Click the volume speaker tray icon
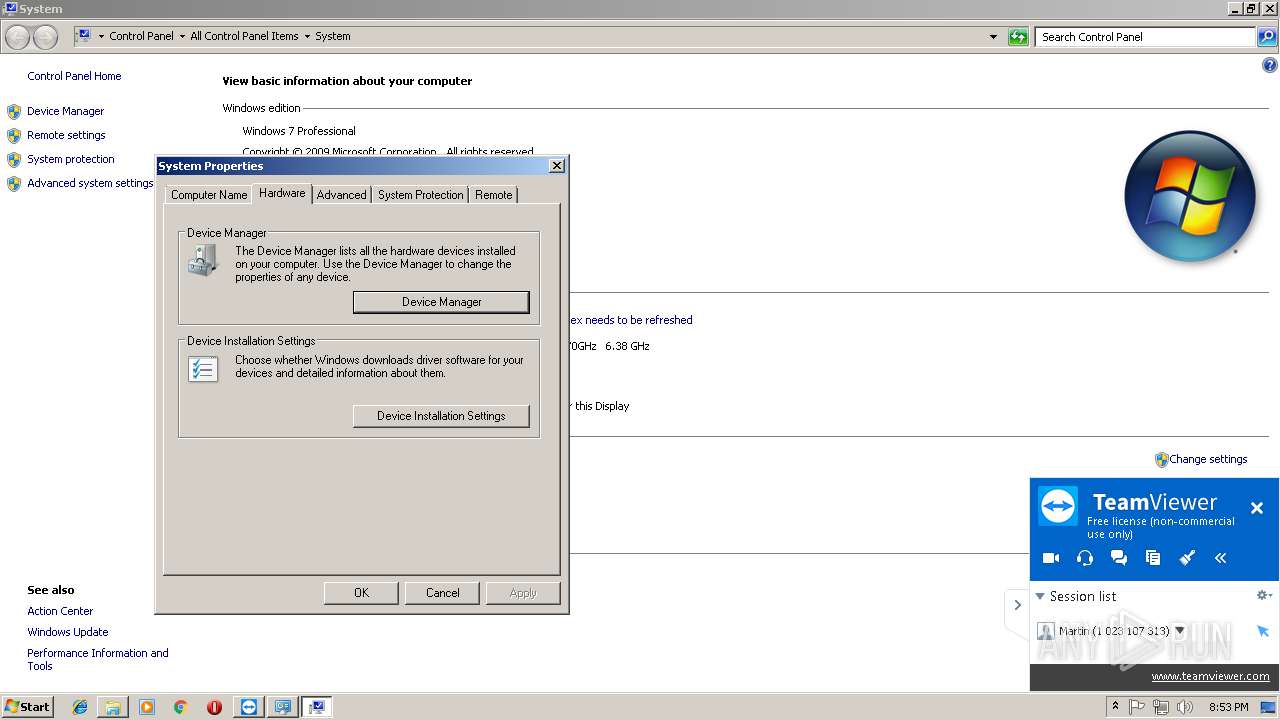 1185,707
